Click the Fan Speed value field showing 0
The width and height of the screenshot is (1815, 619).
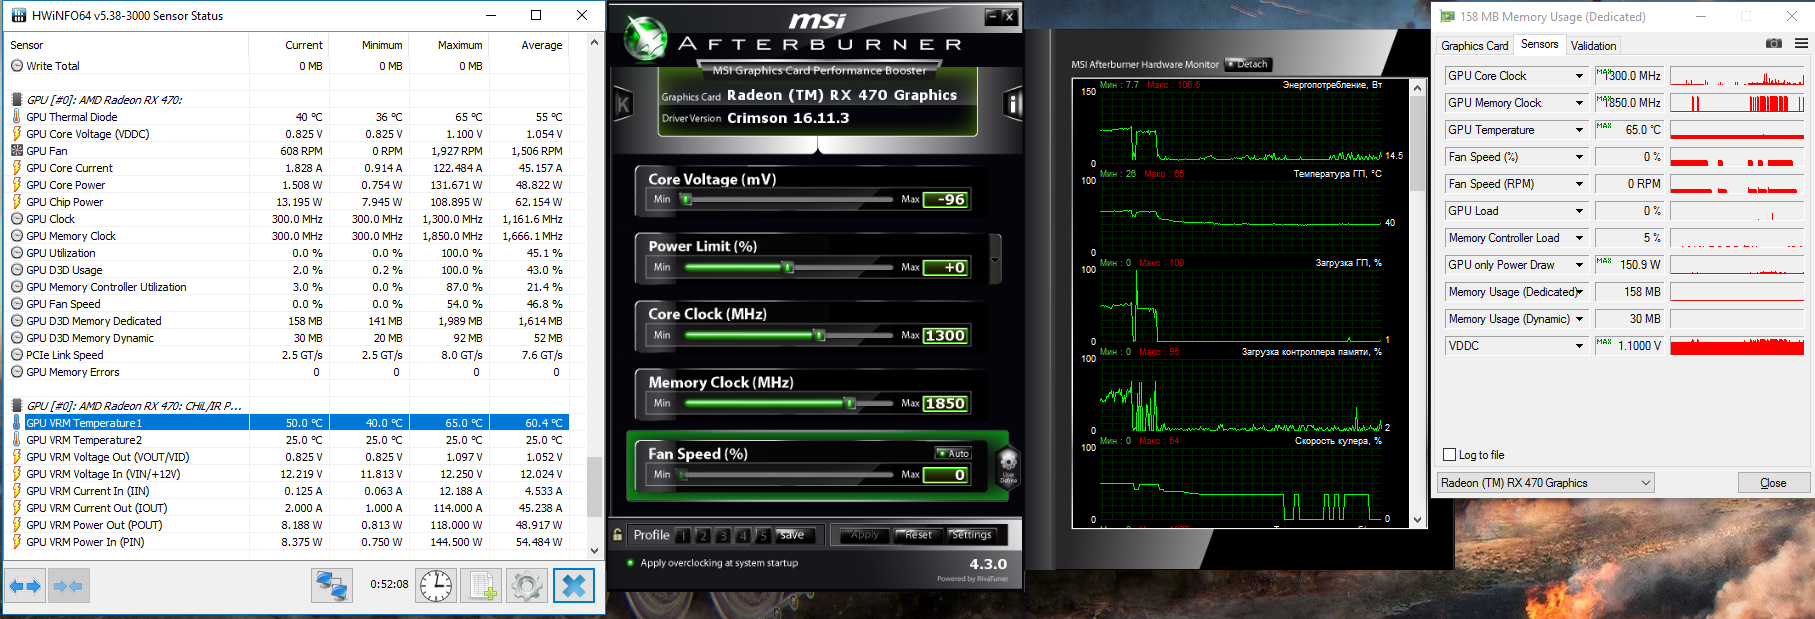click(x=945, y=475)
